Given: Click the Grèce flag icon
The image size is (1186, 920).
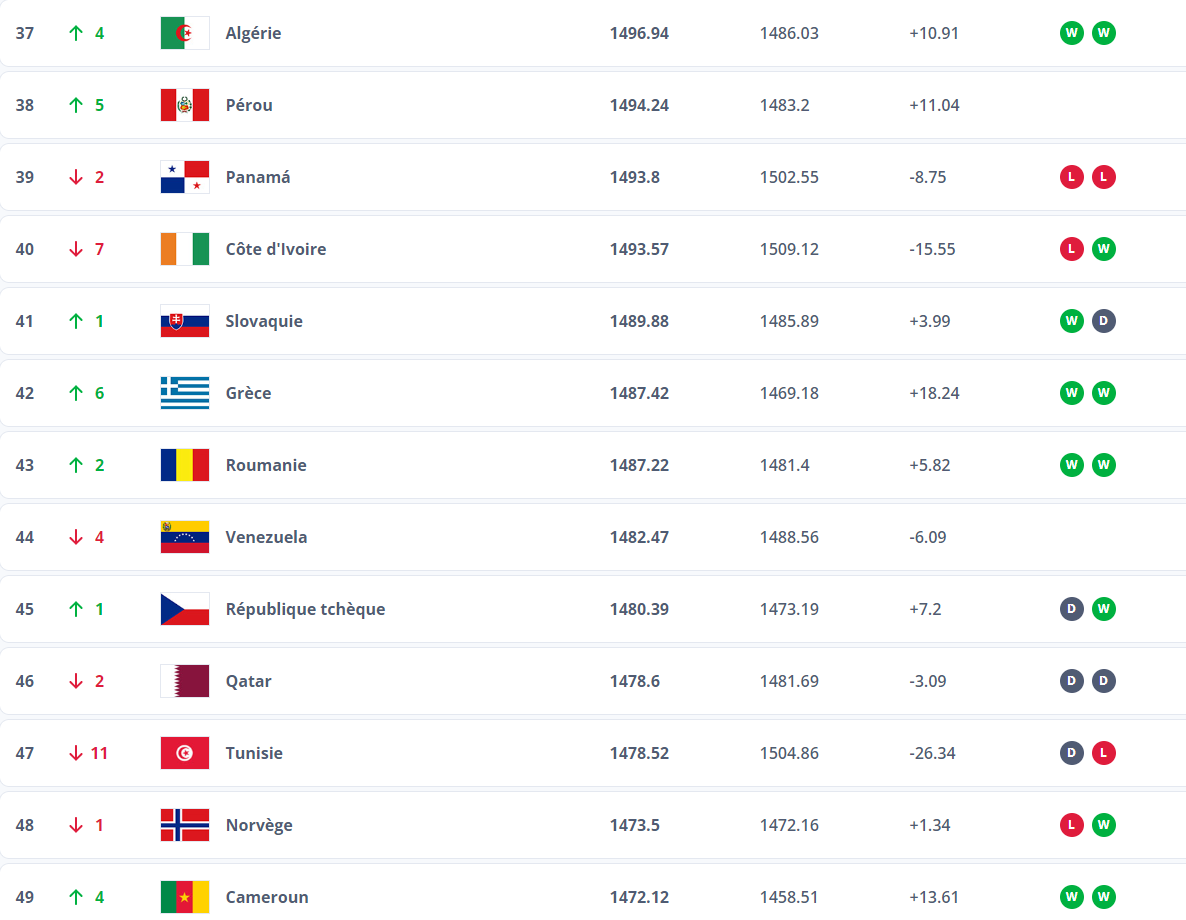Looking at the screenshot, I should pyautogui.click(x=185, y=393).
